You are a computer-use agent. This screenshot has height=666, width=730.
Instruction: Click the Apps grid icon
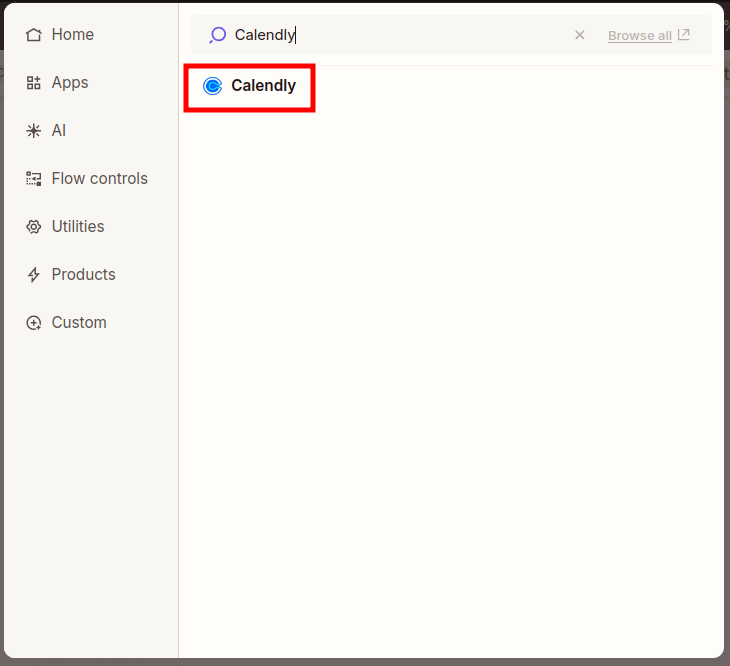point(34,82)
